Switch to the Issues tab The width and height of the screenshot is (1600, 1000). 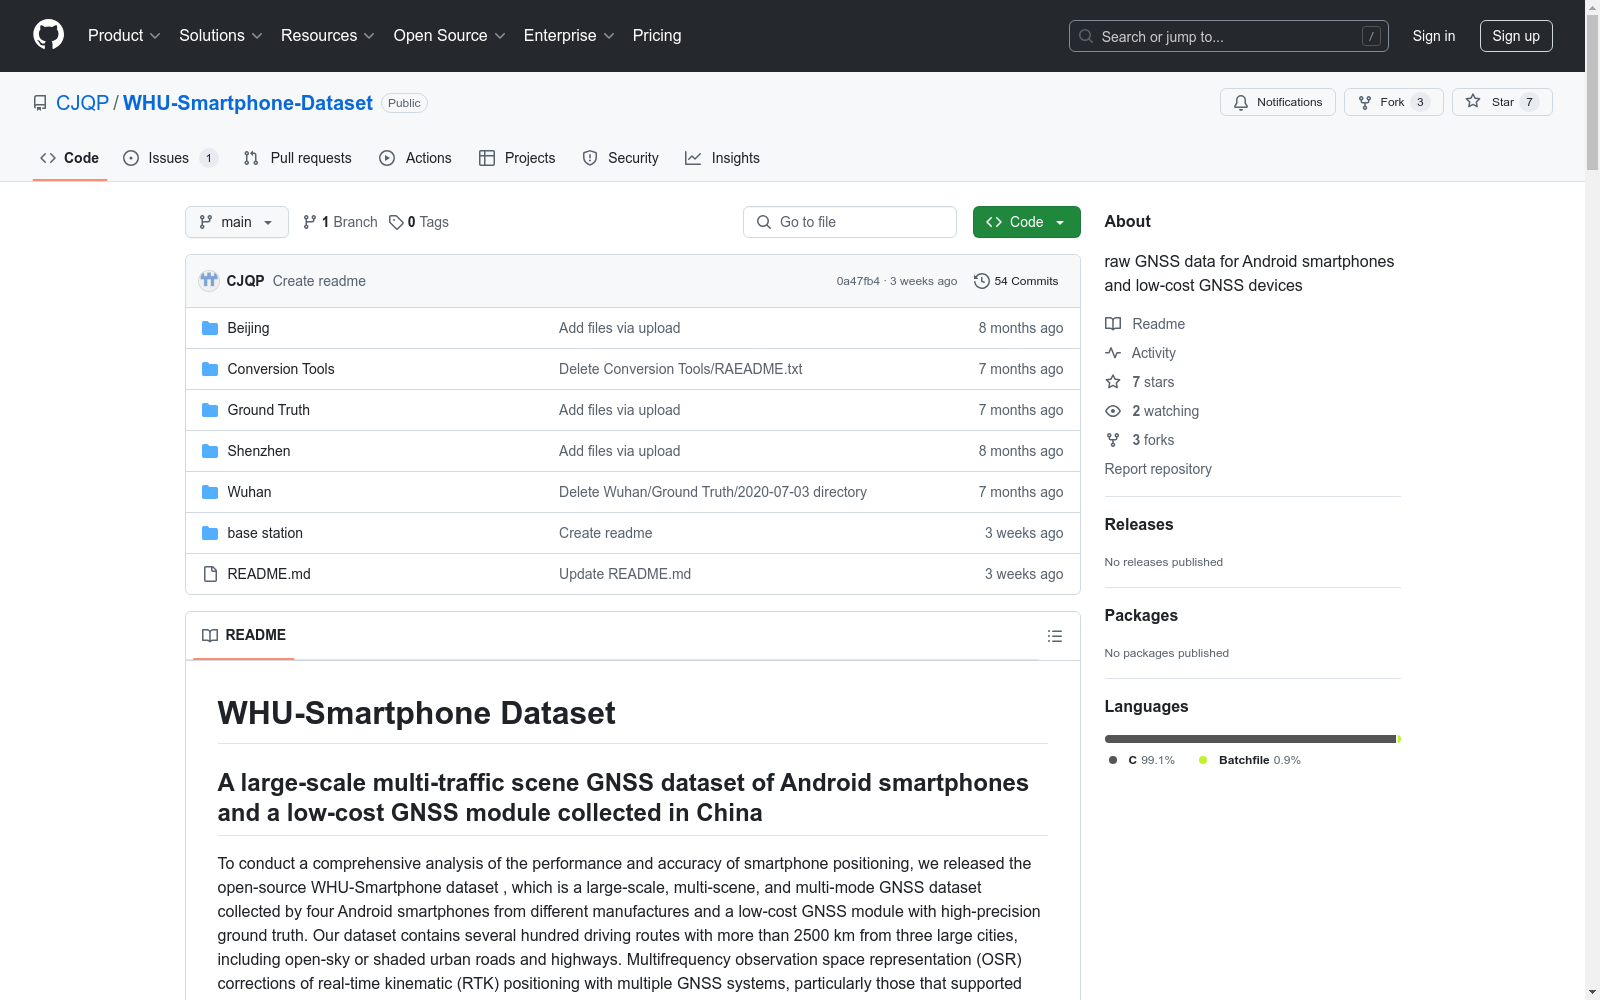click(167, 157)
